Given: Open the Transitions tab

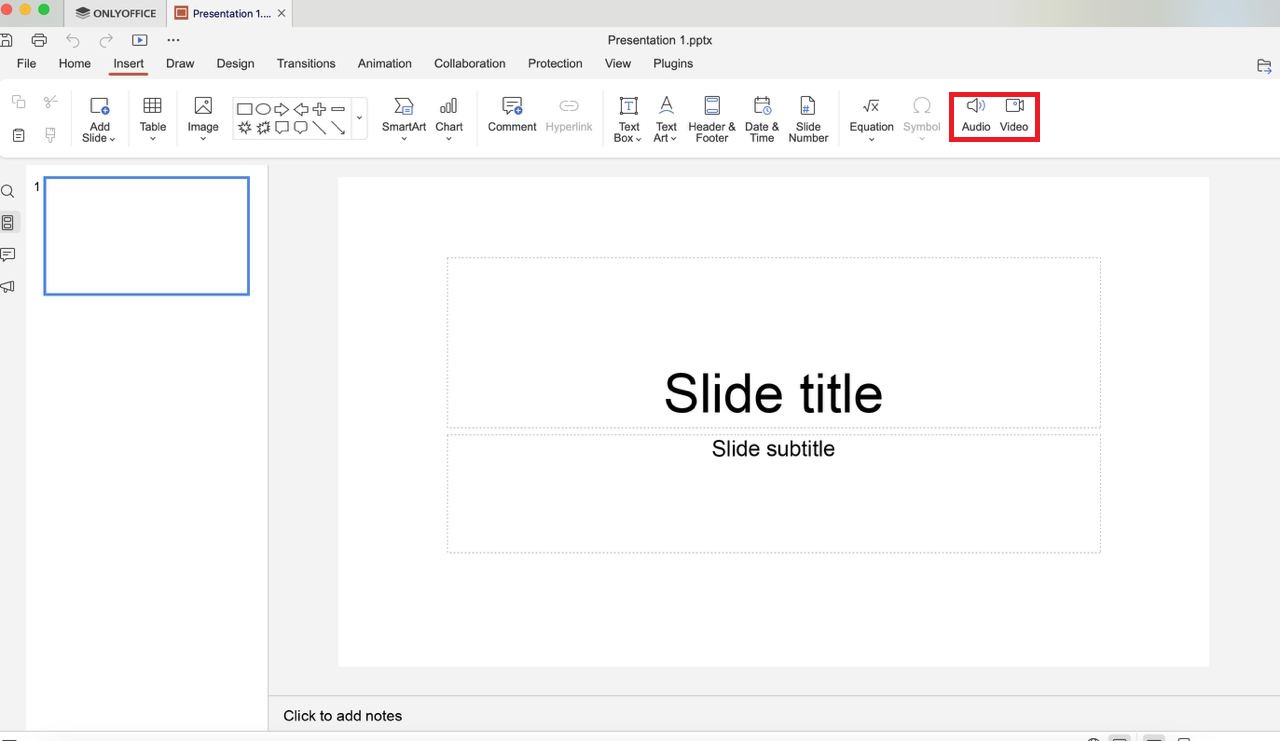Looking at the screenshot, I should tap(306, 63).
